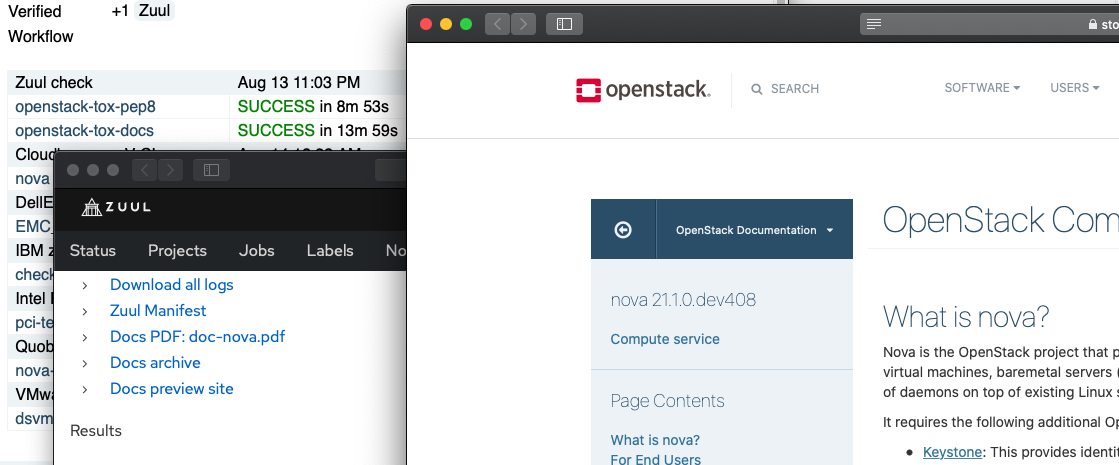Click Safari's back button in the front window

[x=497, y=24]
